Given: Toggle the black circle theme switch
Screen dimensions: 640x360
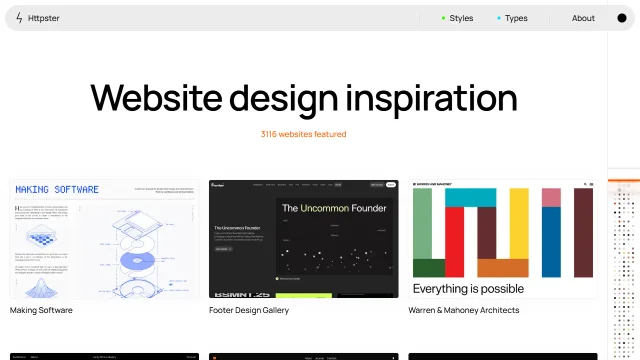Looking at the screenshot, I should (x=622, y=18).
